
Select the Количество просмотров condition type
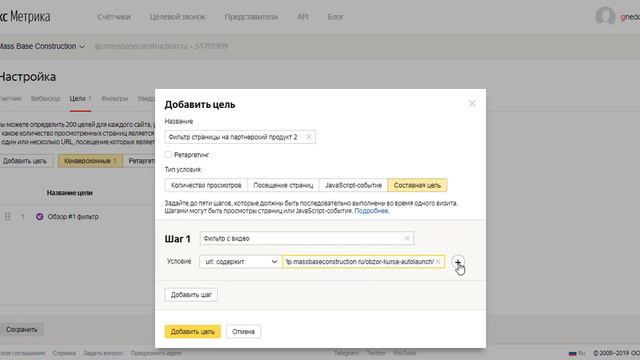(206, 185)
